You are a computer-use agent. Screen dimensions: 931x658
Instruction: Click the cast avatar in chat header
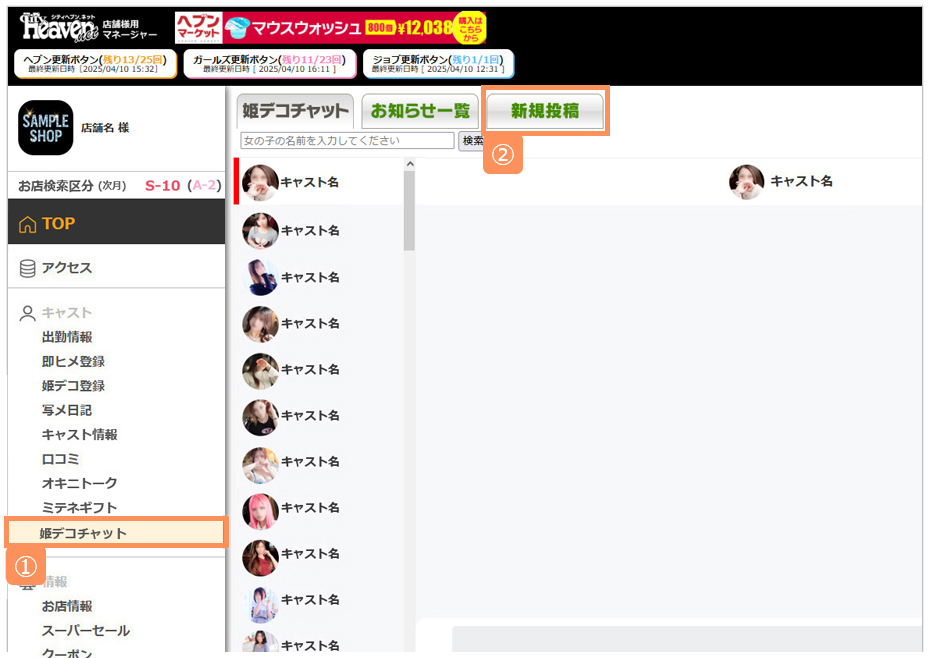pyautogui.click(x=746, y=182)
